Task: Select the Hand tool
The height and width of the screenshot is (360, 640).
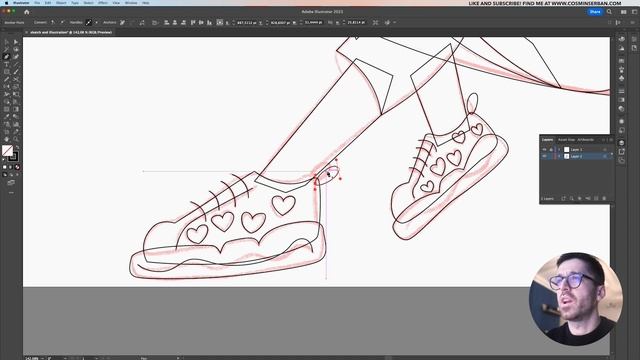Action: coord(6,139)
